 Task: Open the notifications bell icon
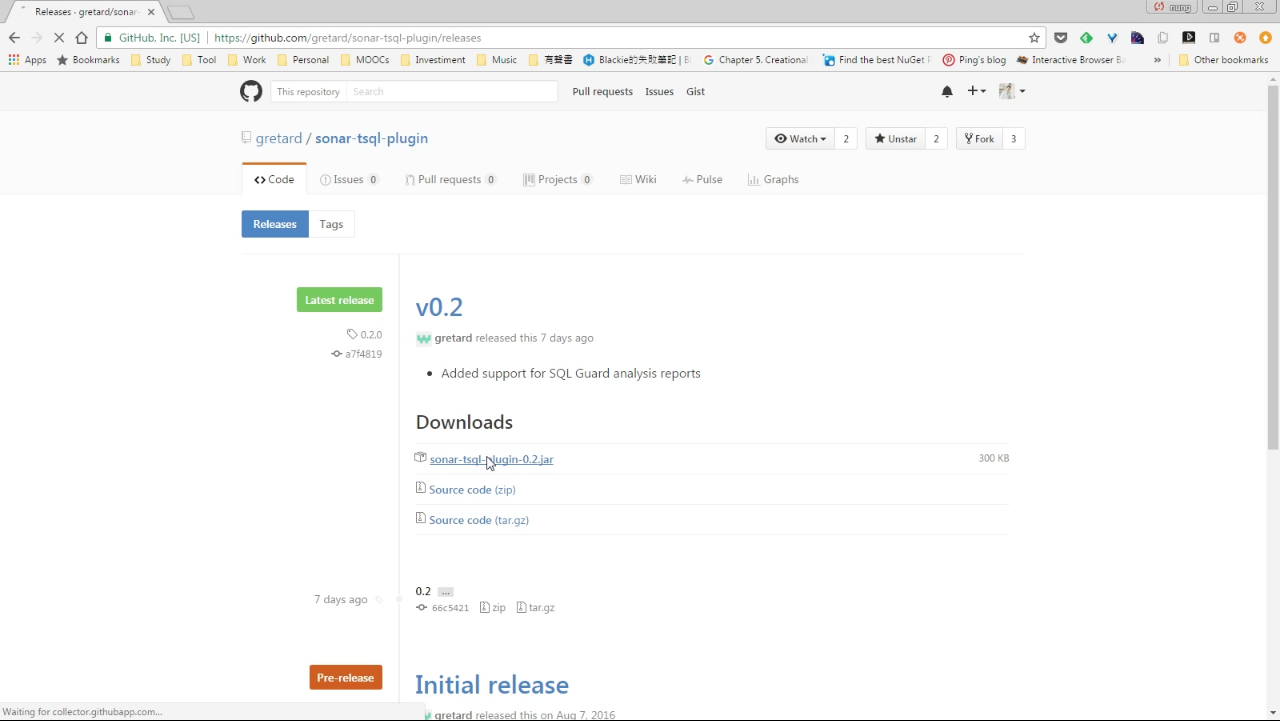pyautogui.click(x=947, y=91)
